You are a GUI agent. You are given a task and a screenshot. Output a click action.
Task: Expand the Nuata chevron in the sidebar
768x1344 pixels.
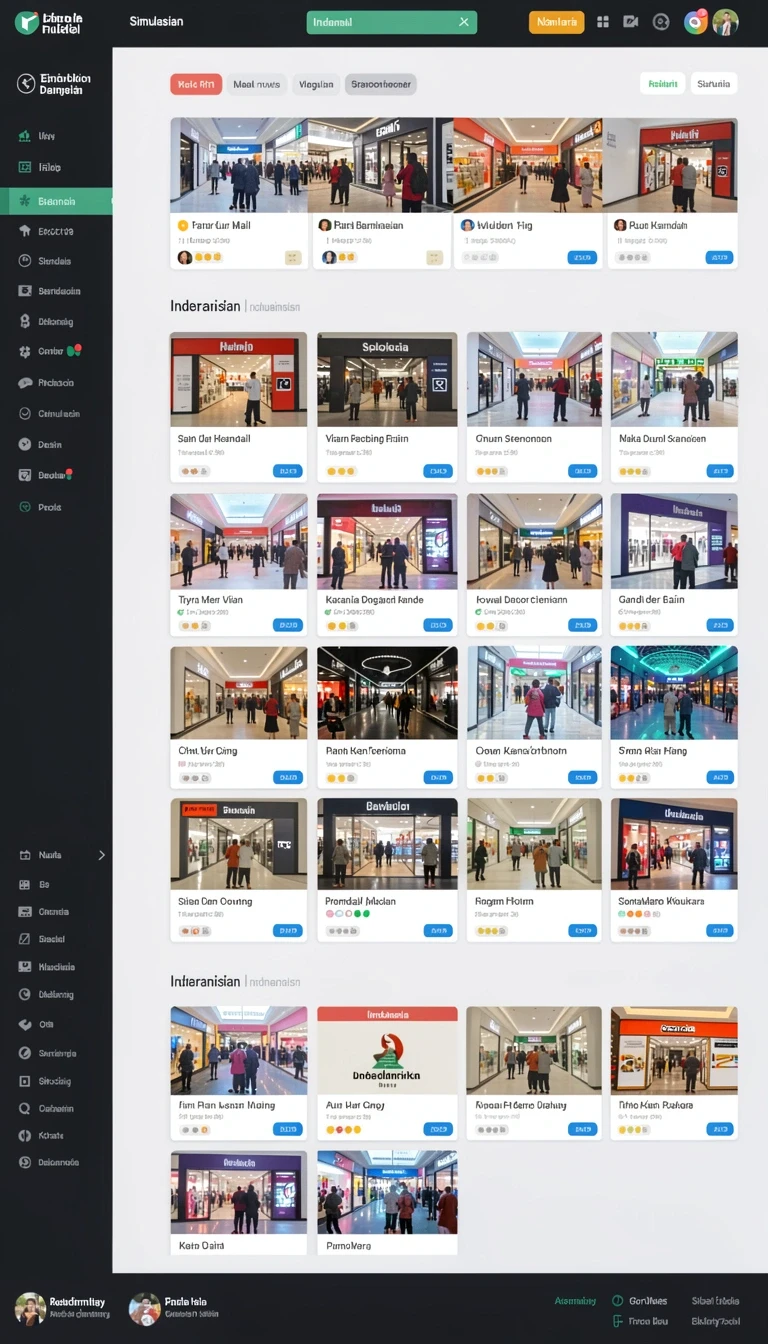point(101,855)
